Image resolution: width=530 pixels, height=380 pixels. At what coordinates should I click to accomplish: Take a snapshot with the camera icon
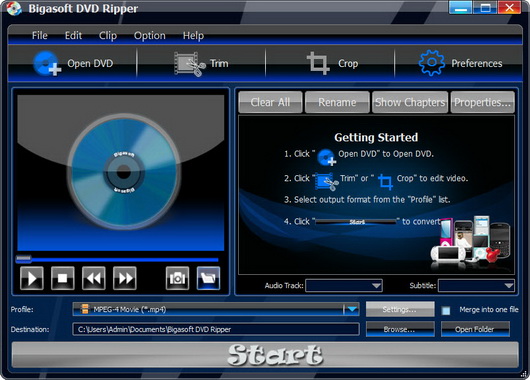(177, 278)
